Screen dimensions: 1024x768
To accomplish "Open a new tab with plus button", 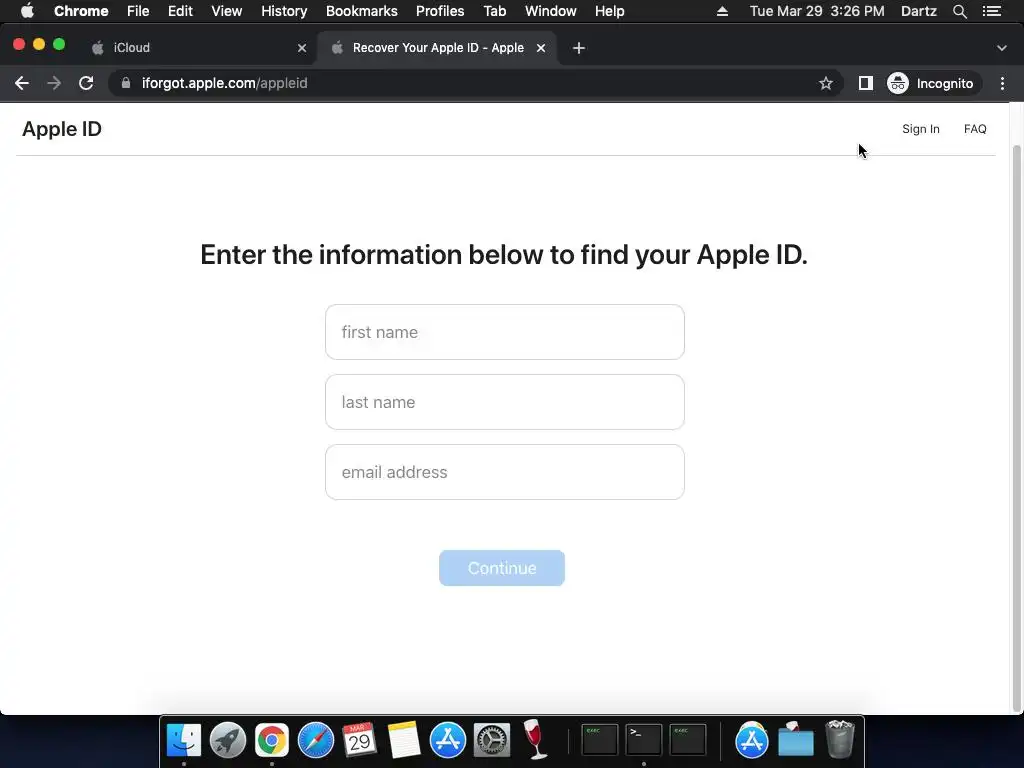I will (x=579, y=48).
